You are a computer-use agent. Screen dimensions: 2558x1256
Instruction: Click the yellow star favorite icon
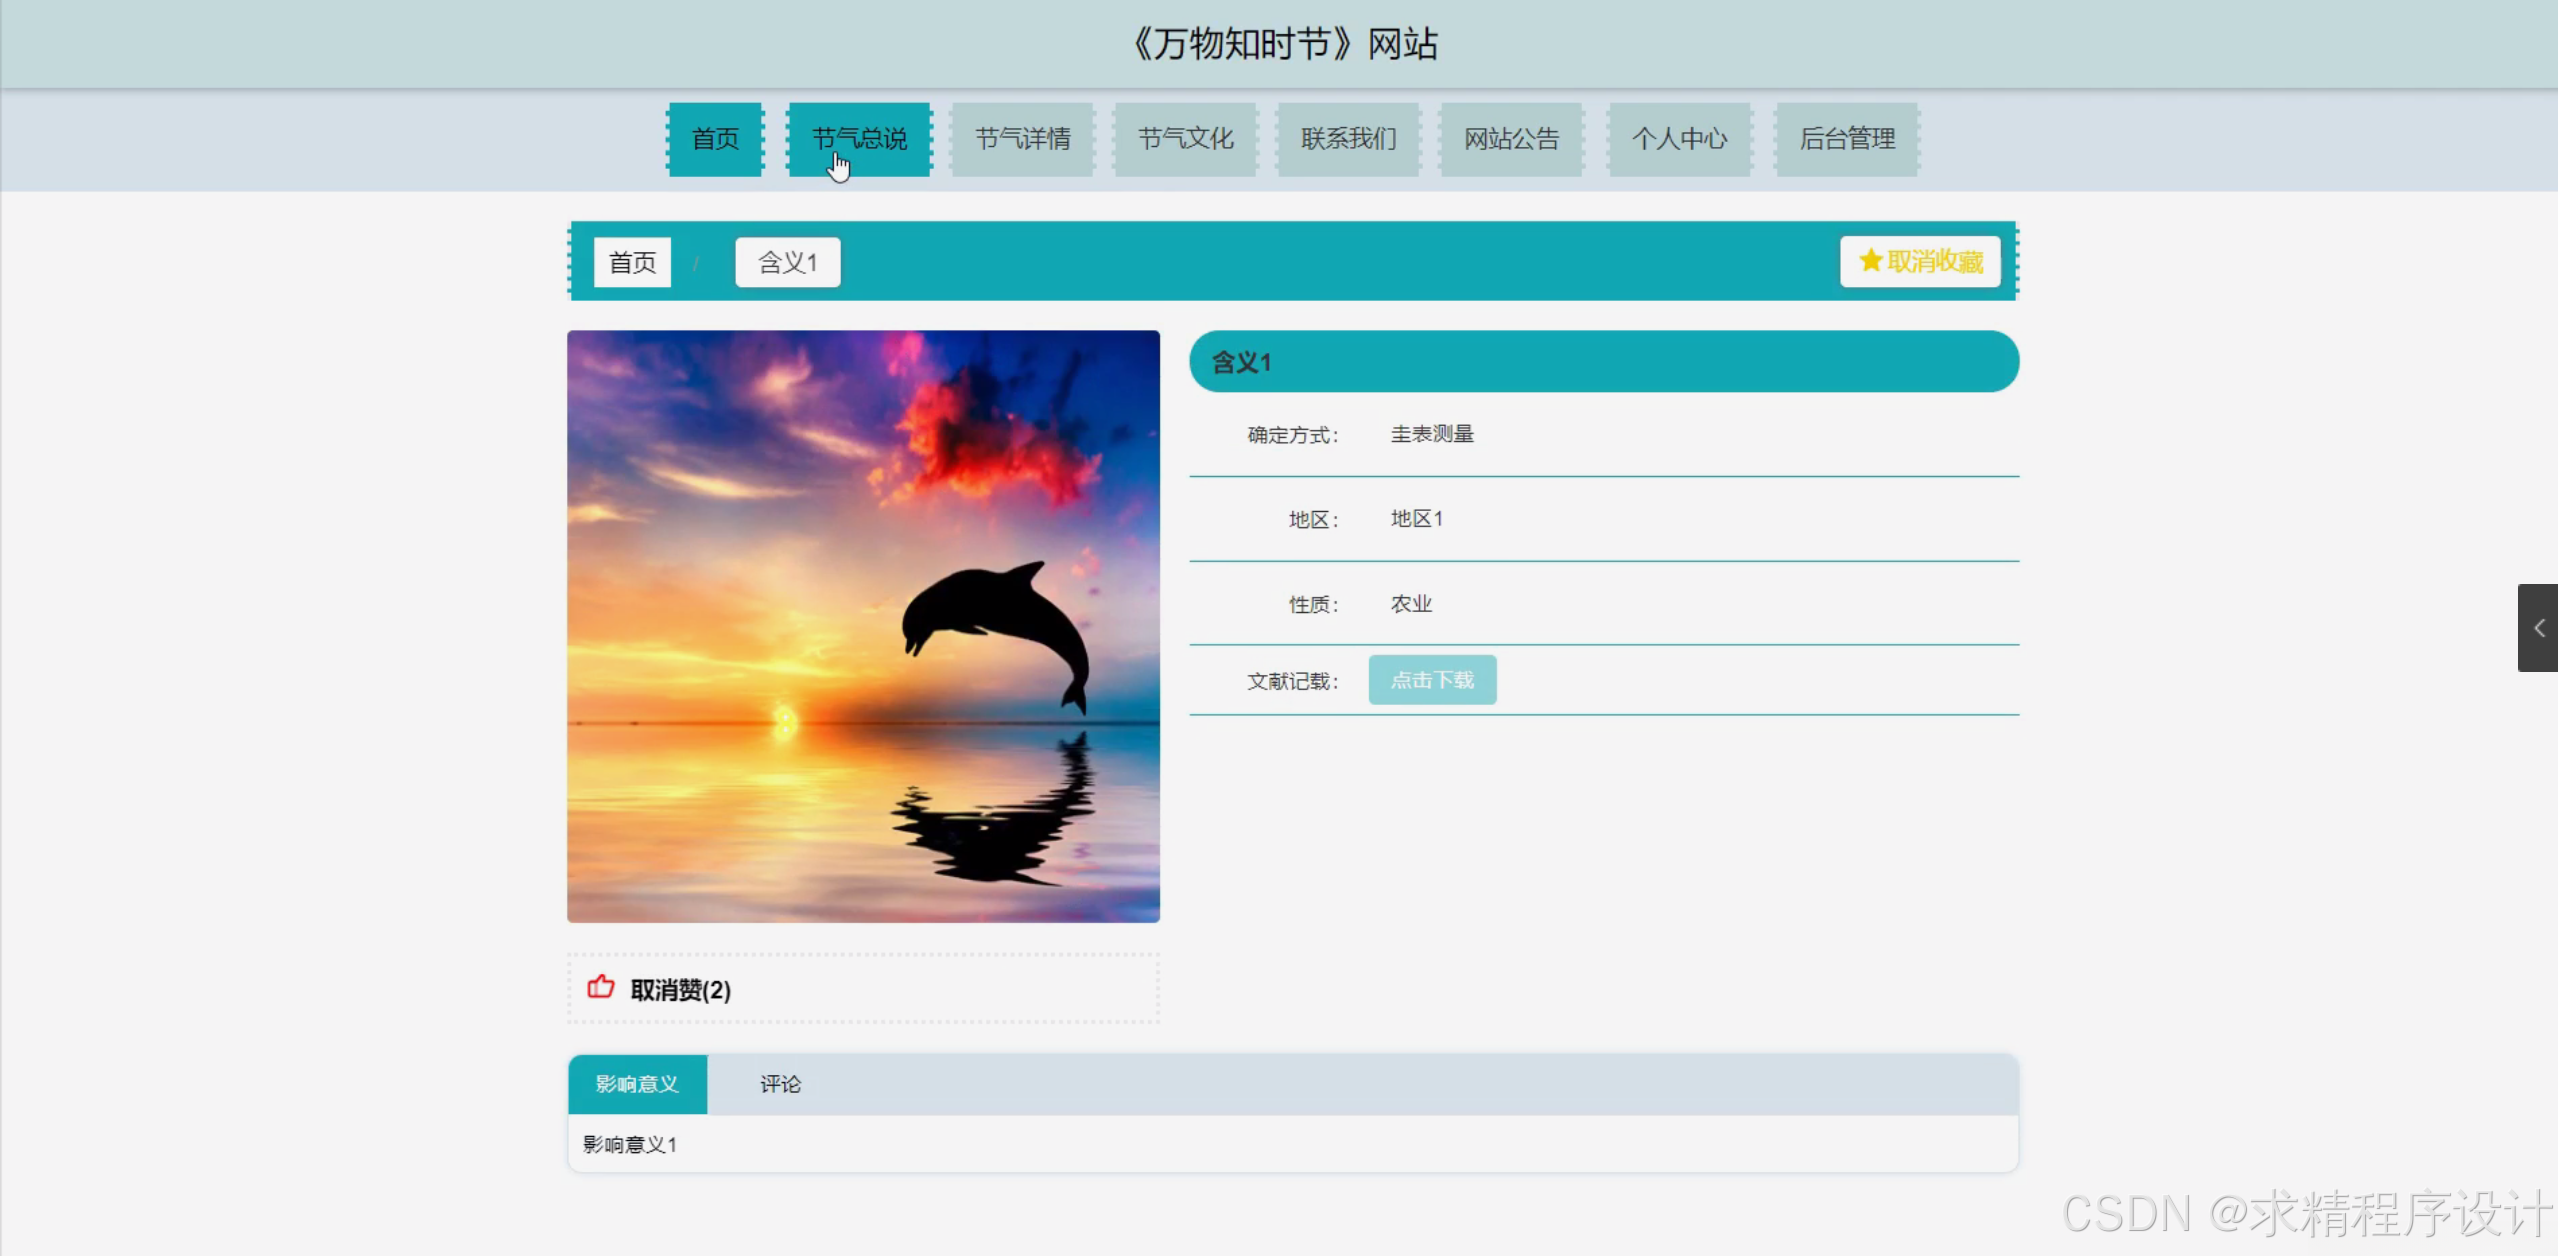pos(1870,261)
